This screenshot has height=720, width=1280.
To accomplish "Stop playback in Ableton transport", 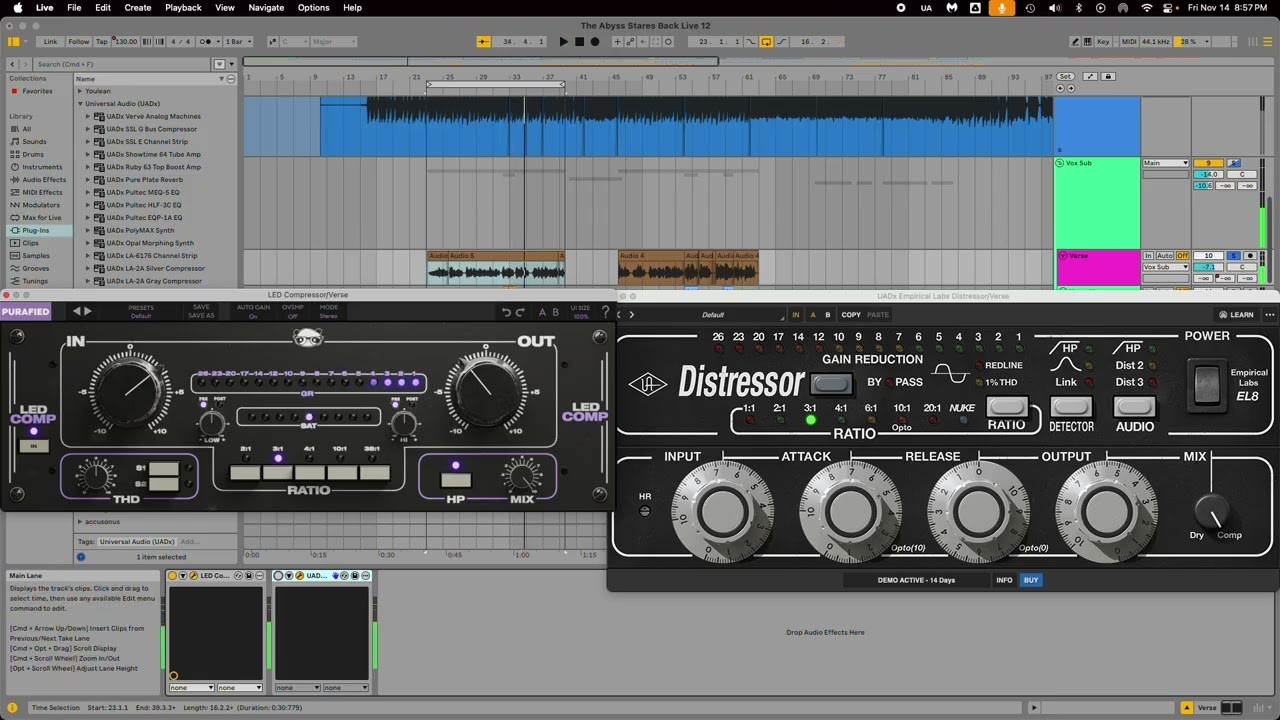I will click(x=579, y=42).
